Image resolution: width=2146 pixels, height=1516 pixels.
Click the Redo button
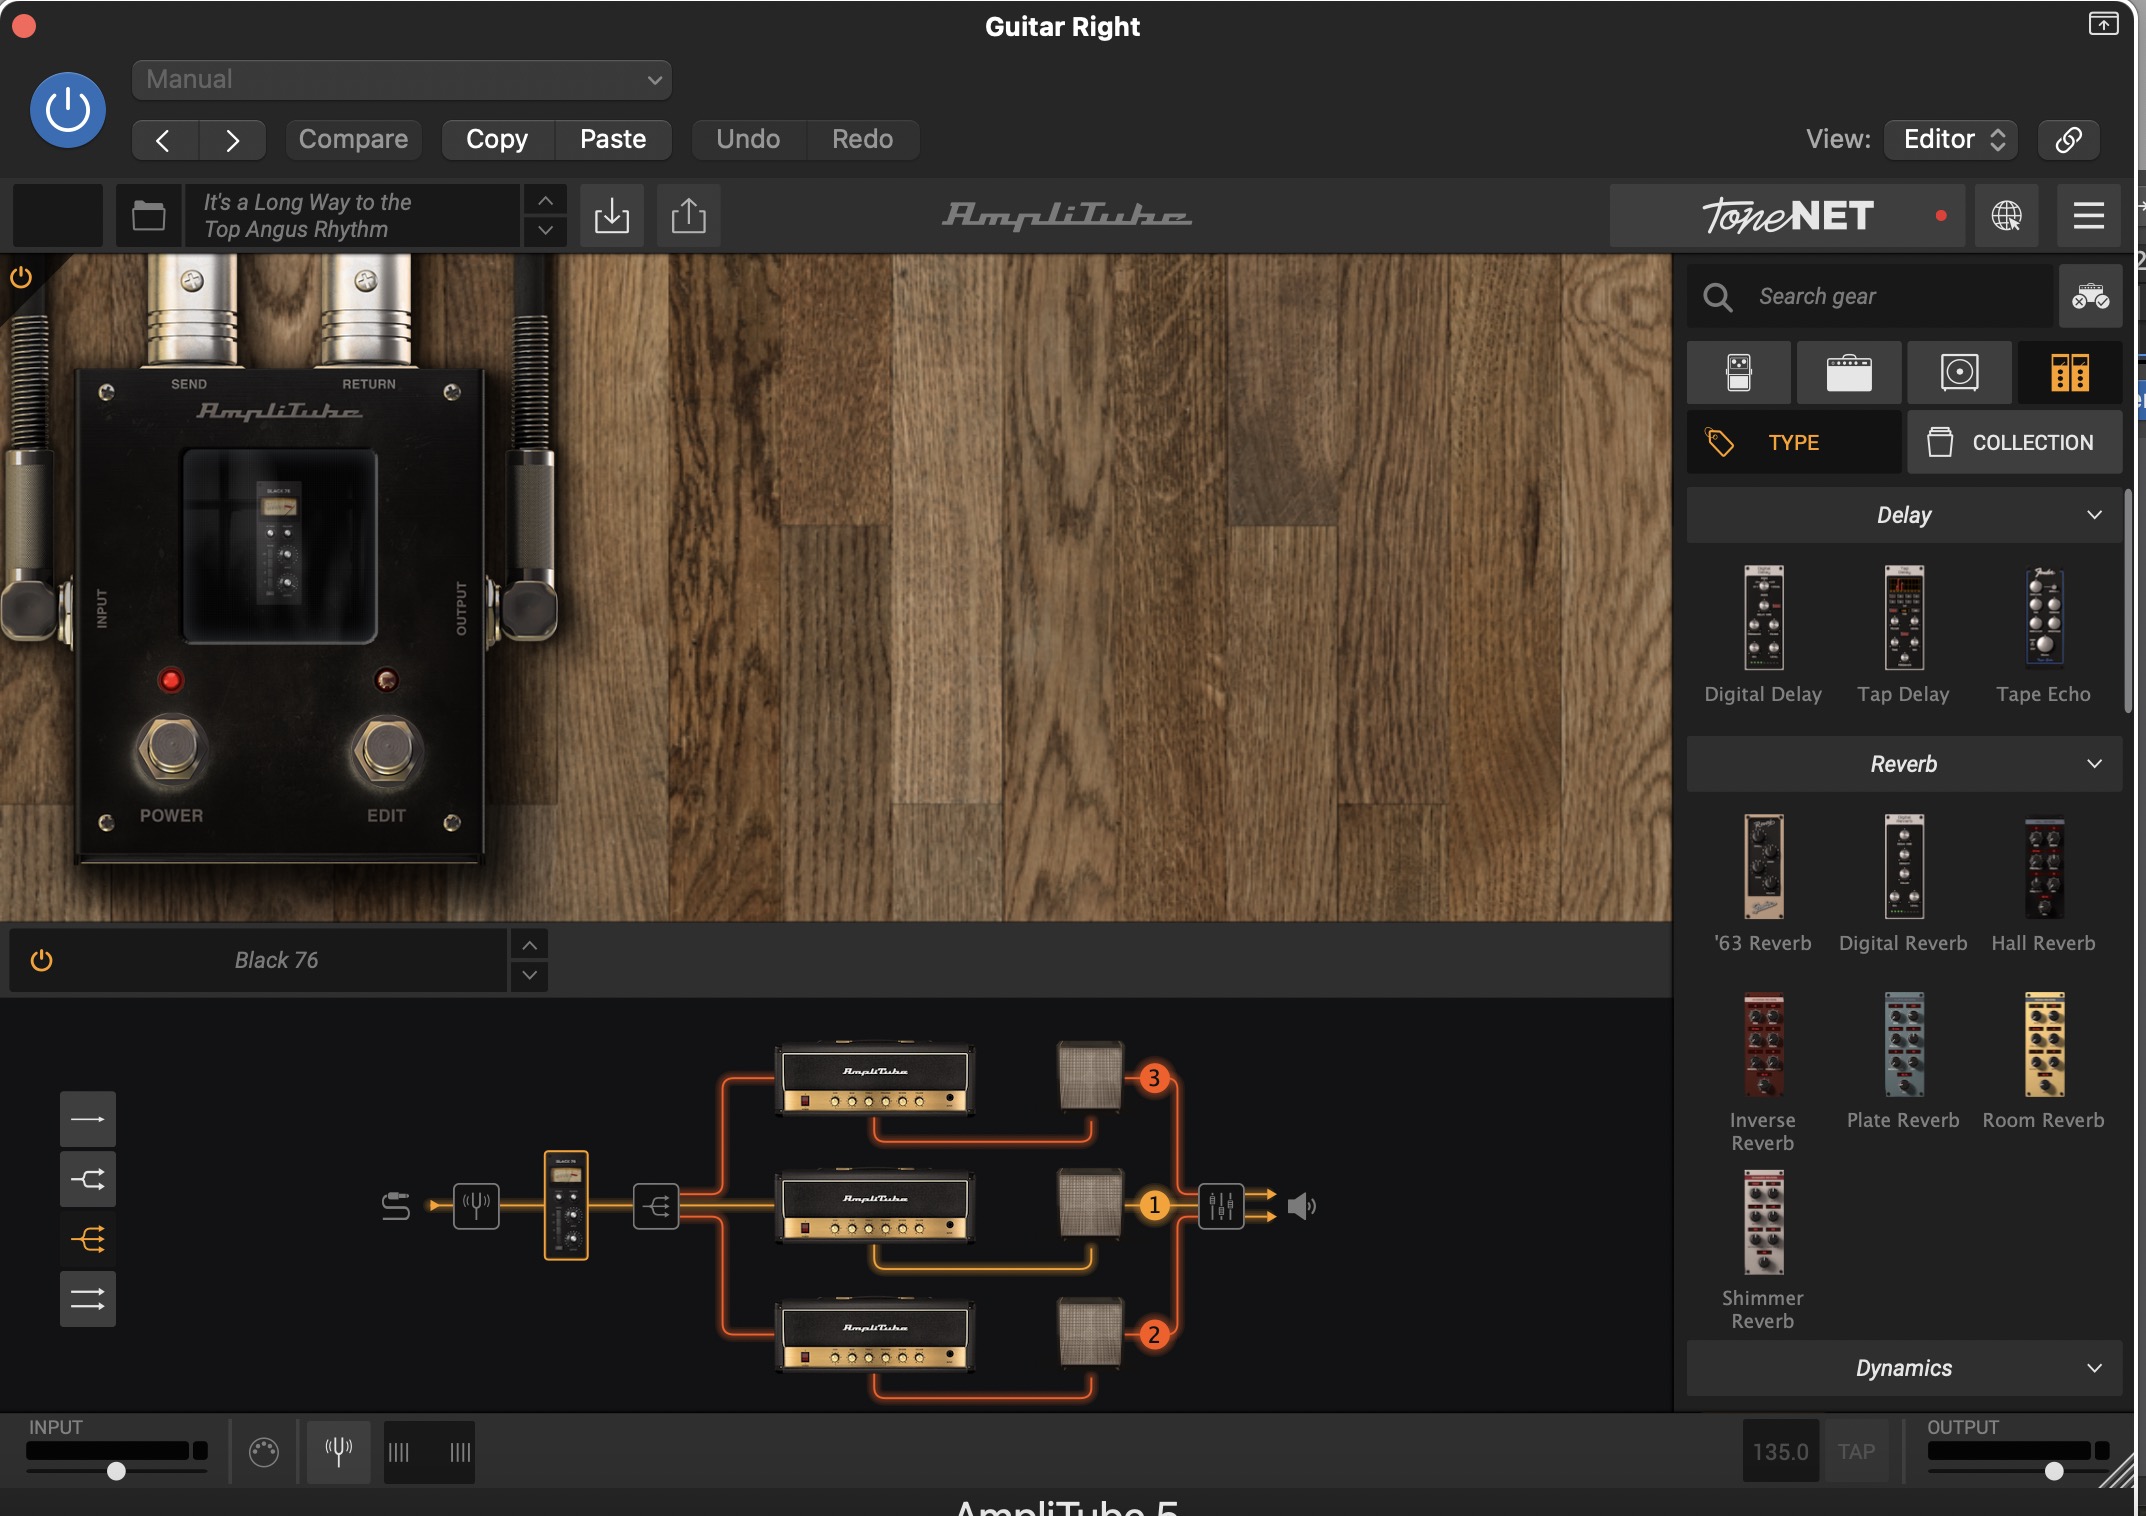click(x=863, y=139)
